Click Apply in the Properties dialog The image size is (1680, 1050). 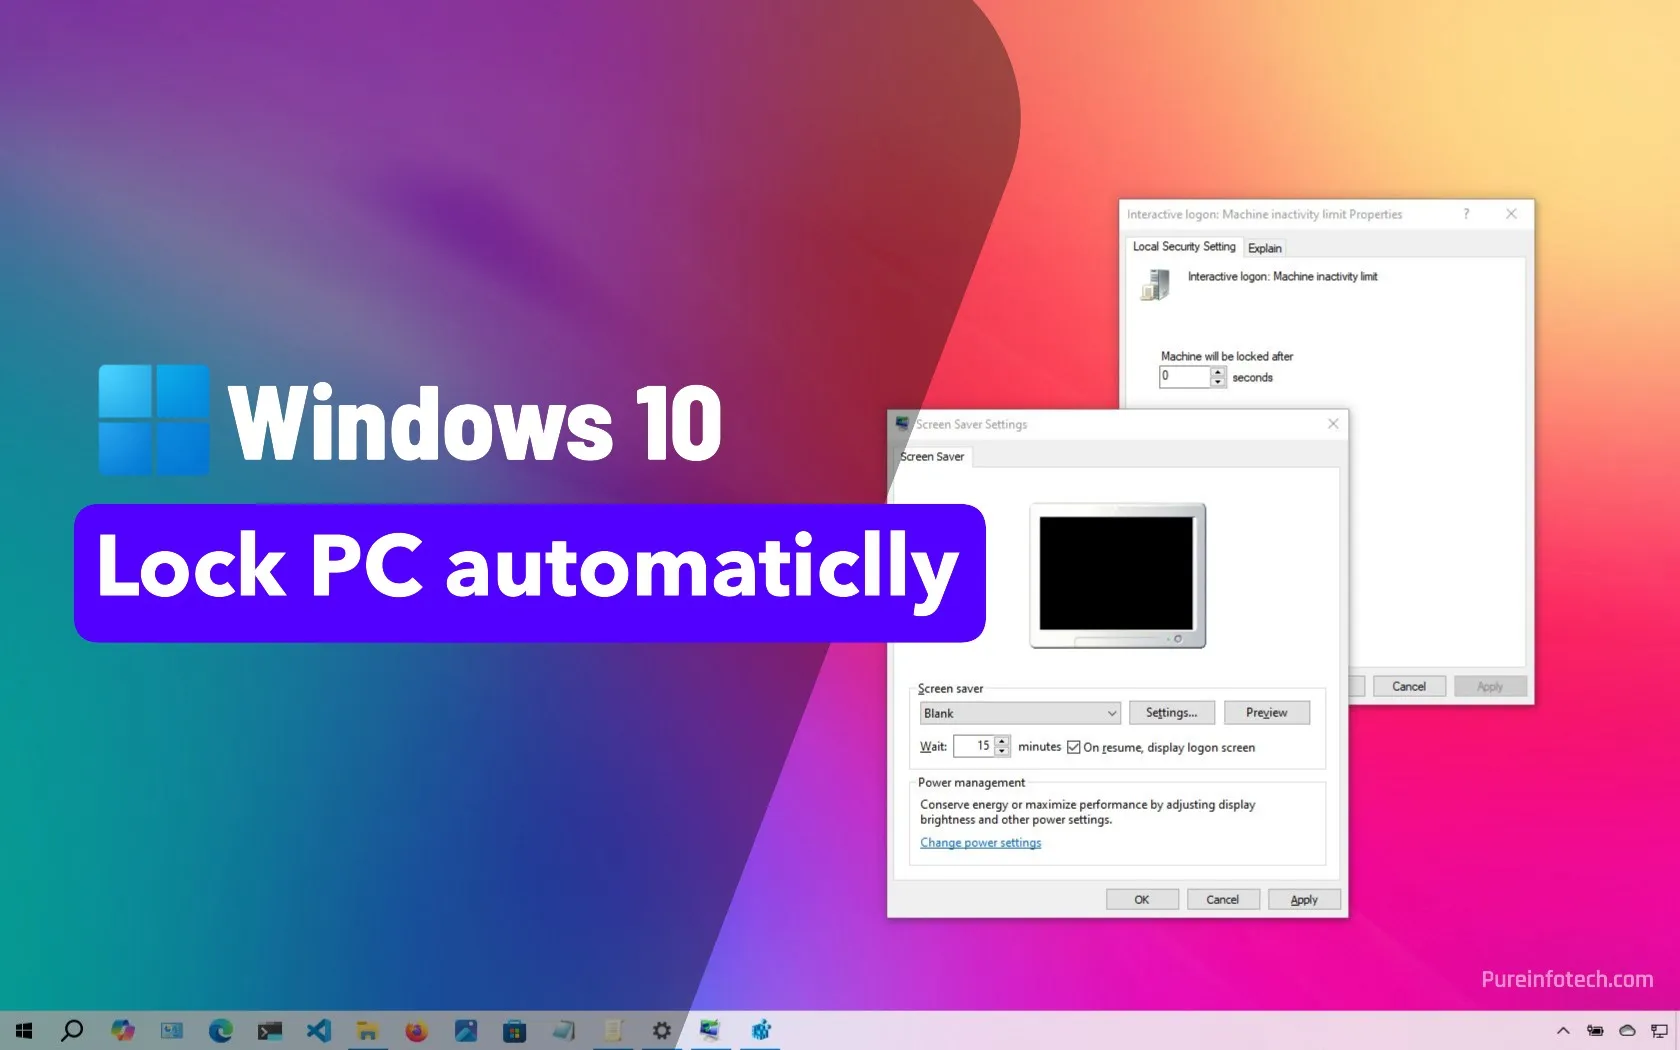1490,686
